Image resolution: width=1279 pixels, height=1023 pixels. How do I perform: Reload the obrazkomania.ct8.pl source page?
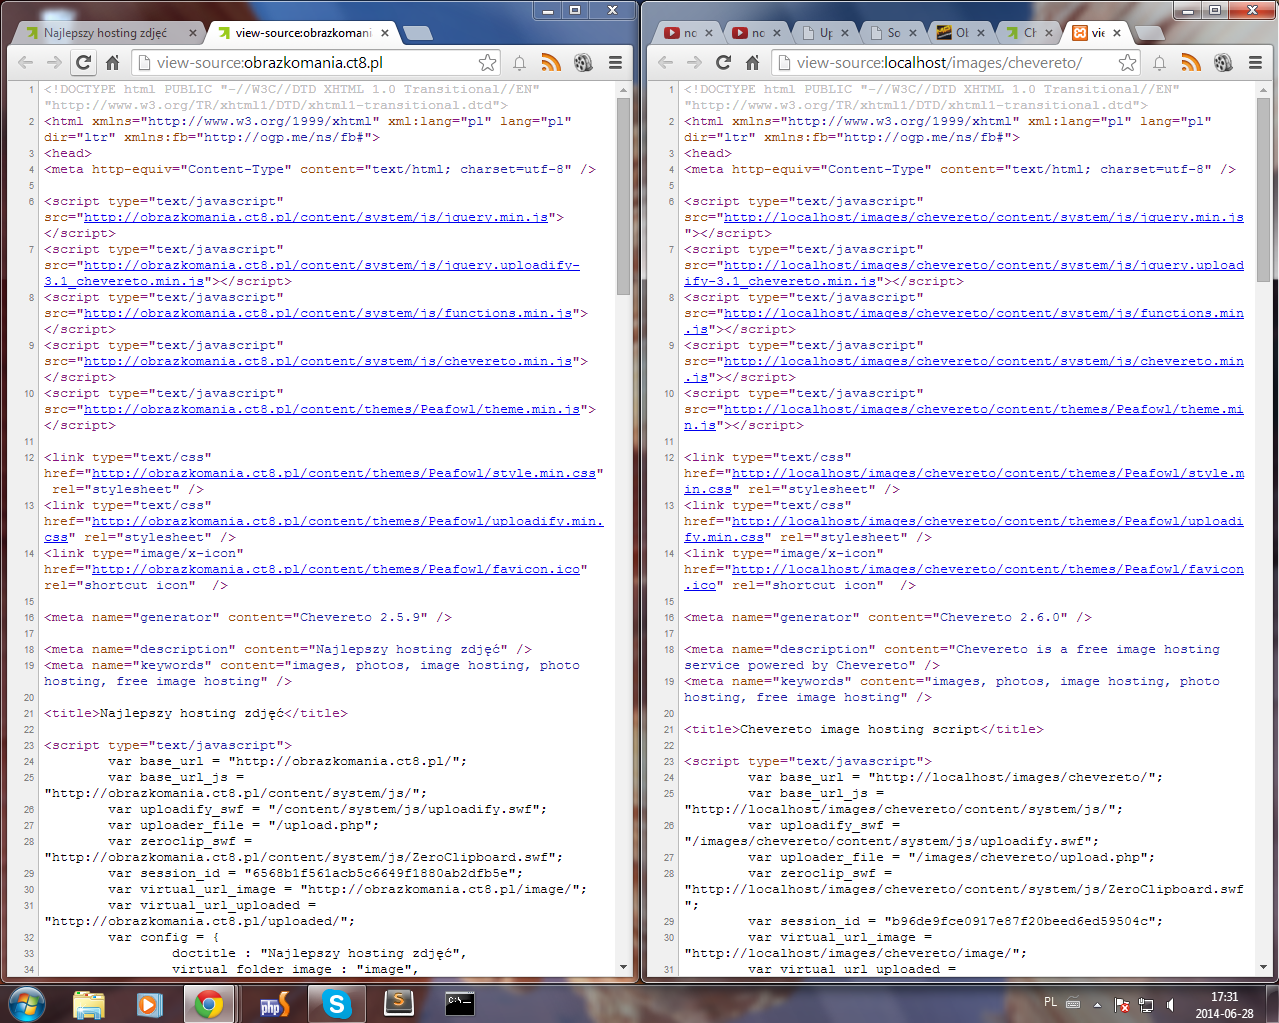84,62
